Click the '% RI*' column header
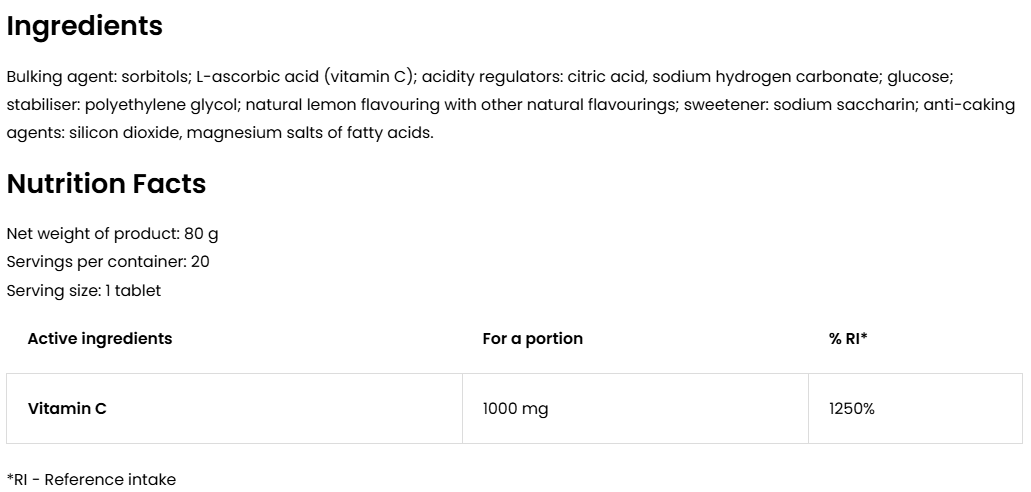1031x492 pixels. click(848, 338)
